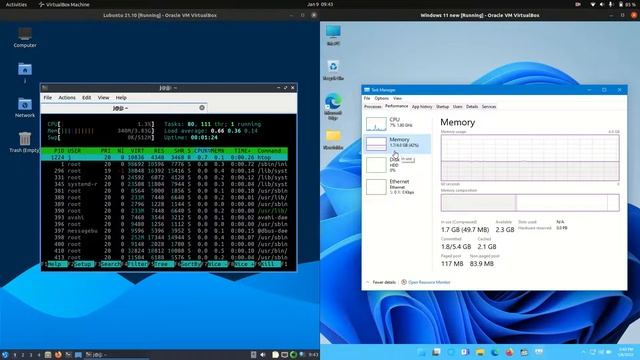Open the Trash icon on Lubuntu desktop

pos(24,142)
